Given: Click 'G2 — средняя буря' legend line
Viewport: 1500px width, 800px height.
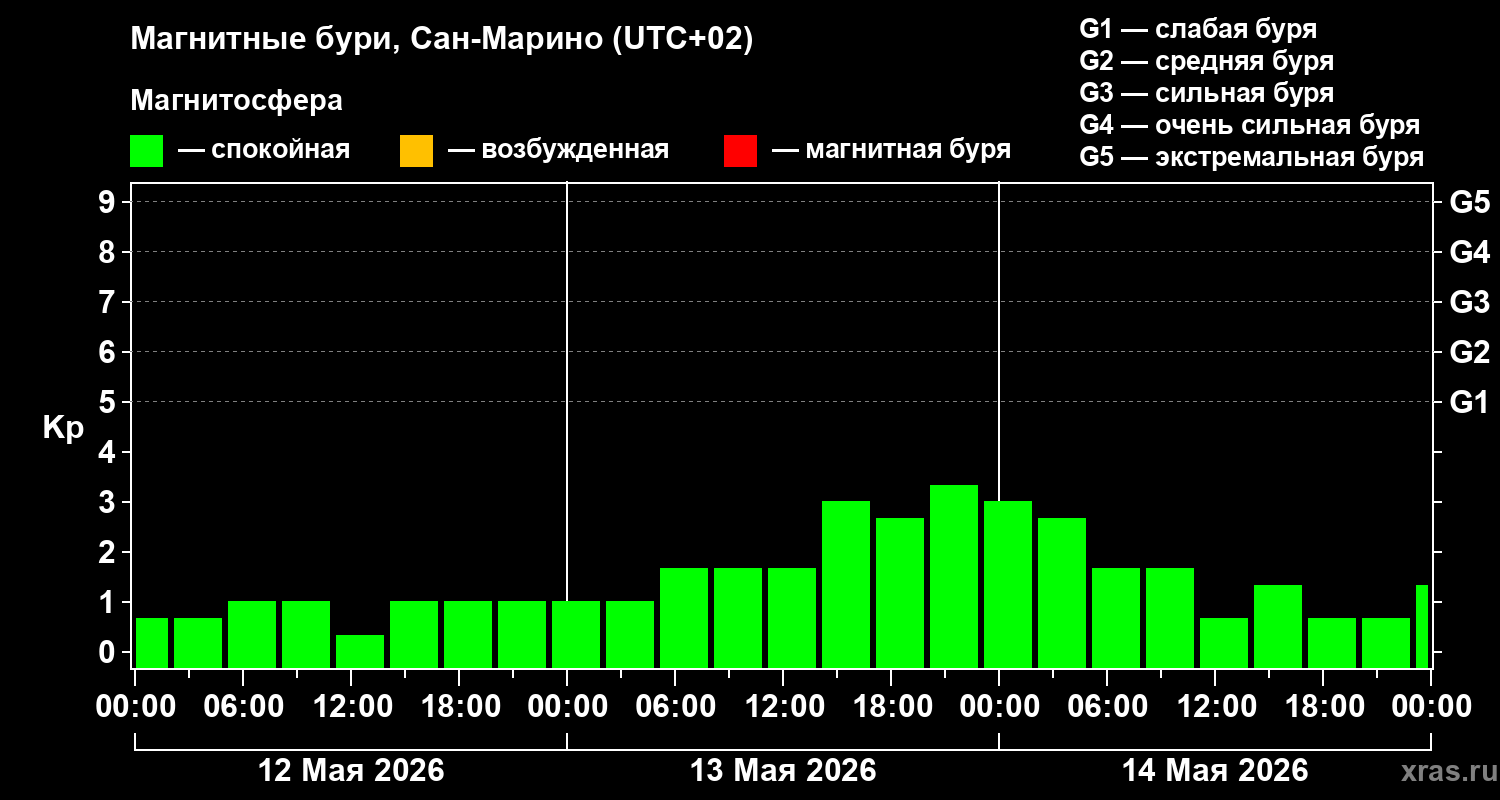Looking at the screenshot, I should coord(1206,61).
